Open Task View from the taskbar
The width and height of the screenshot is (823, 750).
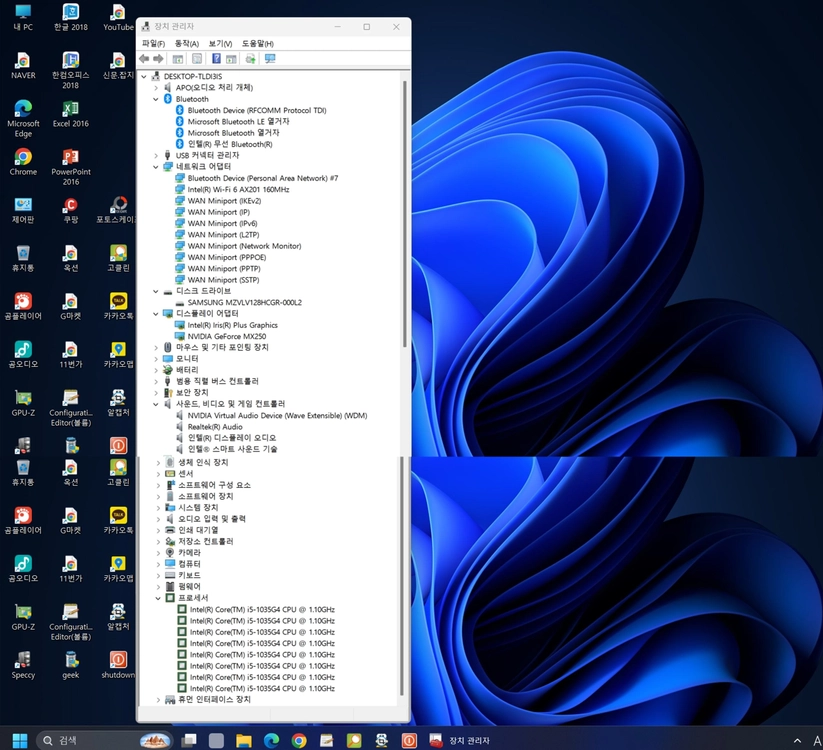tap(189, 741)
